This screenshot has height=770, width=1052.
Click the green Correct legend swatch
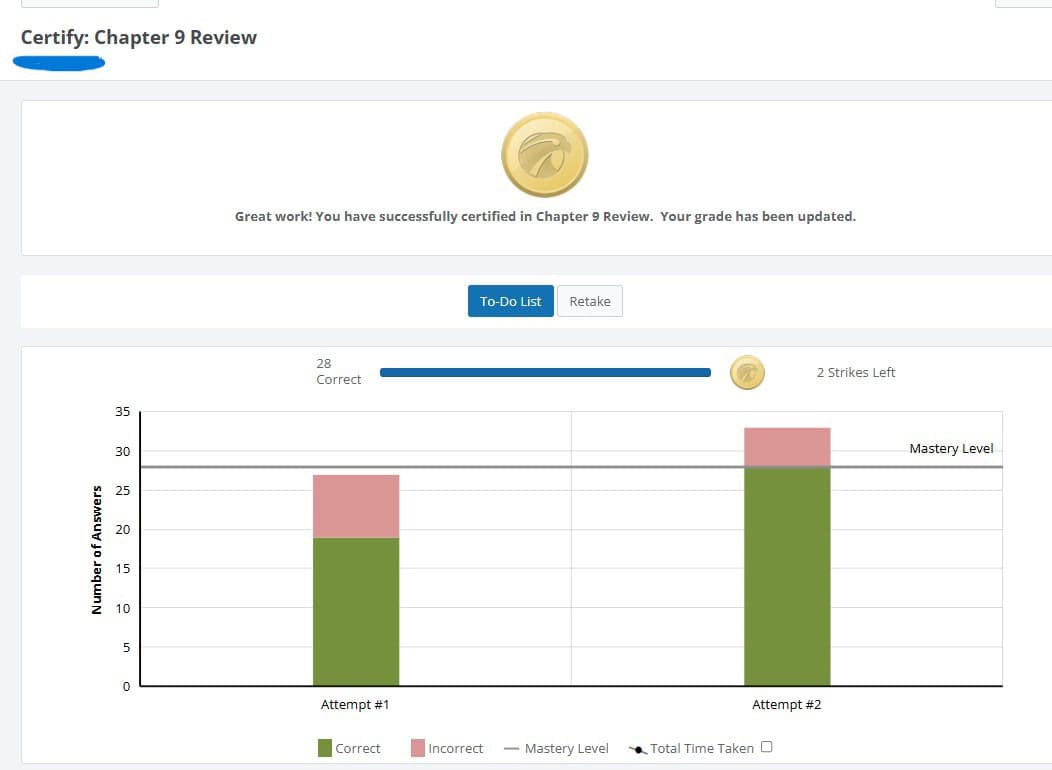point(325,748)
